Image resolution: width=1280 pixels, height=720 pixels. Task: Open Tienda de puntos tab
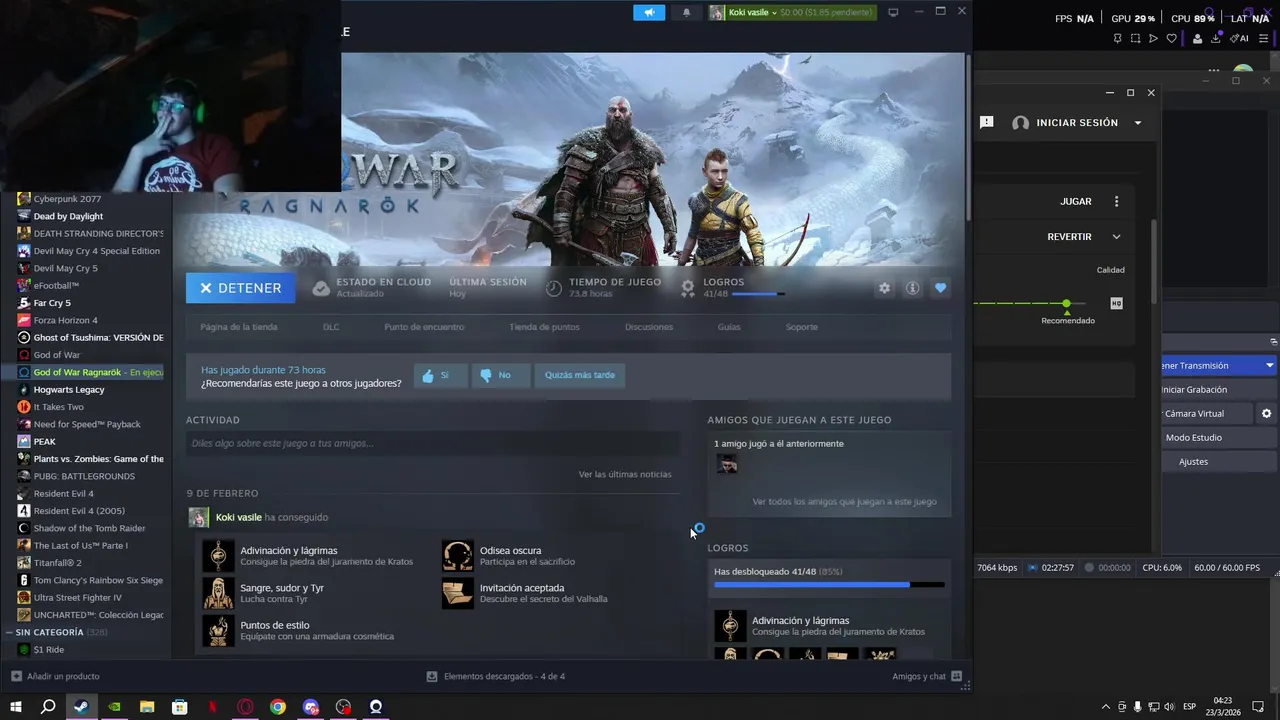(x=544, y=327)
